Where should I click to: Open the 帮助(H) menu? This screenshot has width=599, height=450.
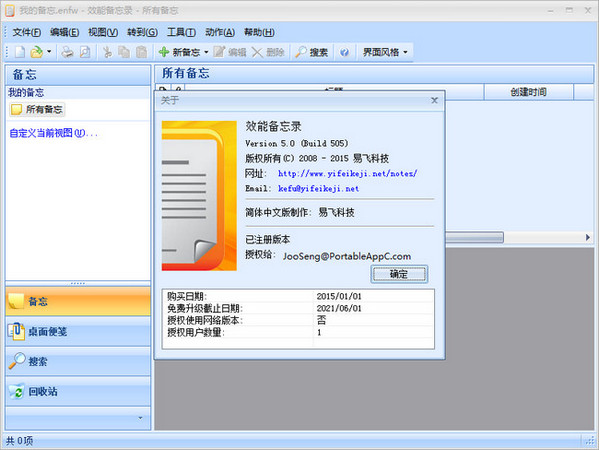point(259,32)
